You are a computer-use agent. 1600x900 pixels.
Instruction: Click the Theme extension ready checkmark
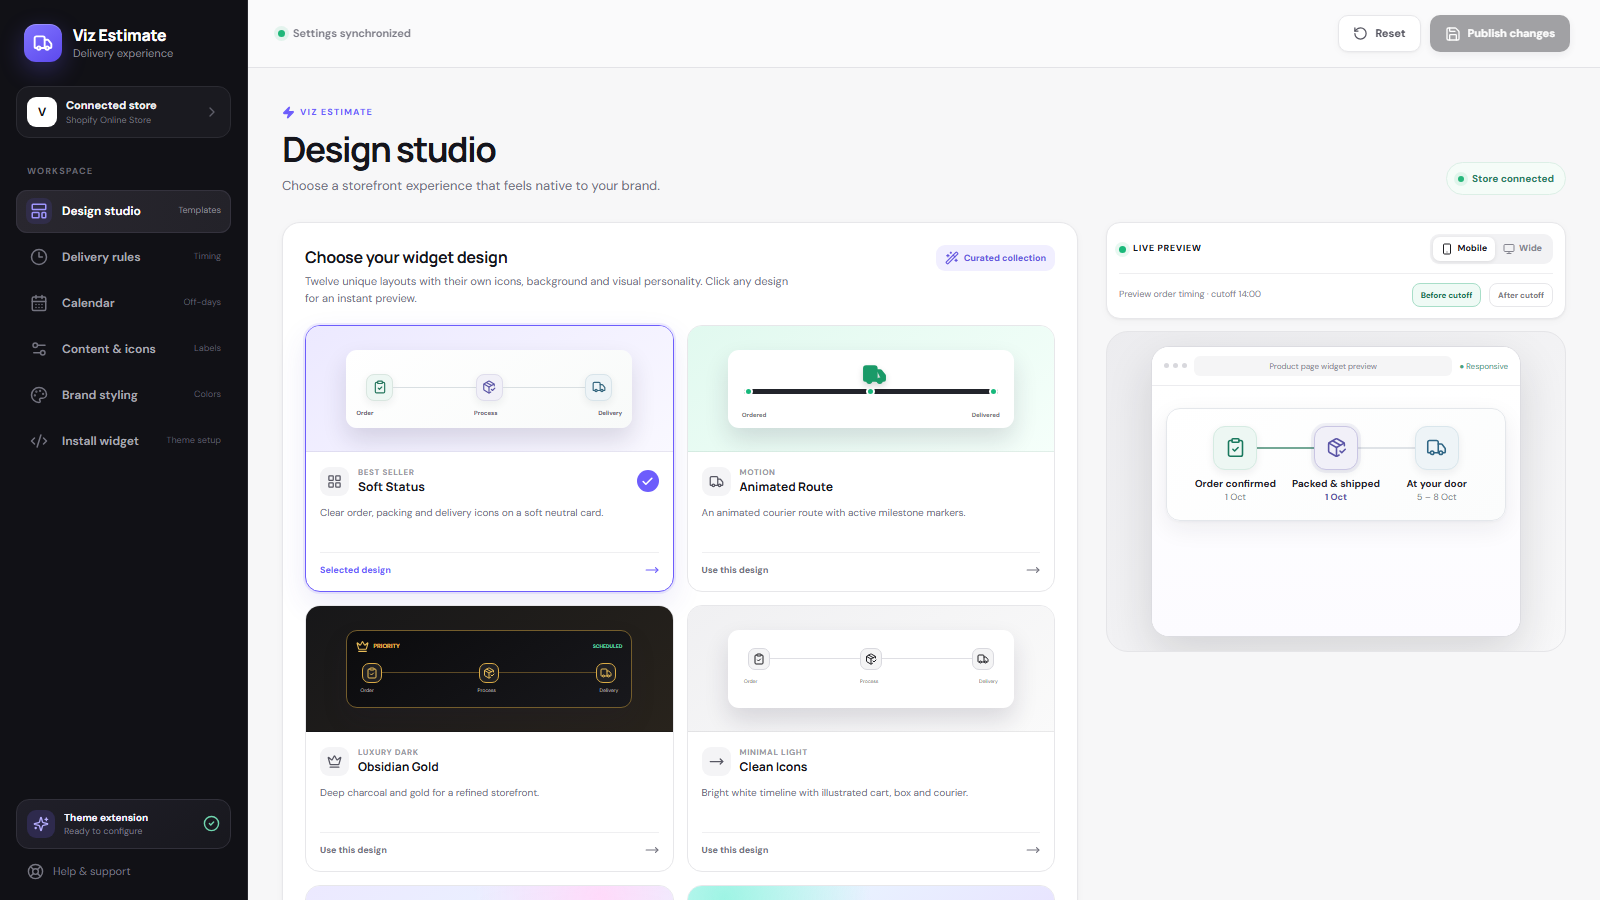pos(211,824)
